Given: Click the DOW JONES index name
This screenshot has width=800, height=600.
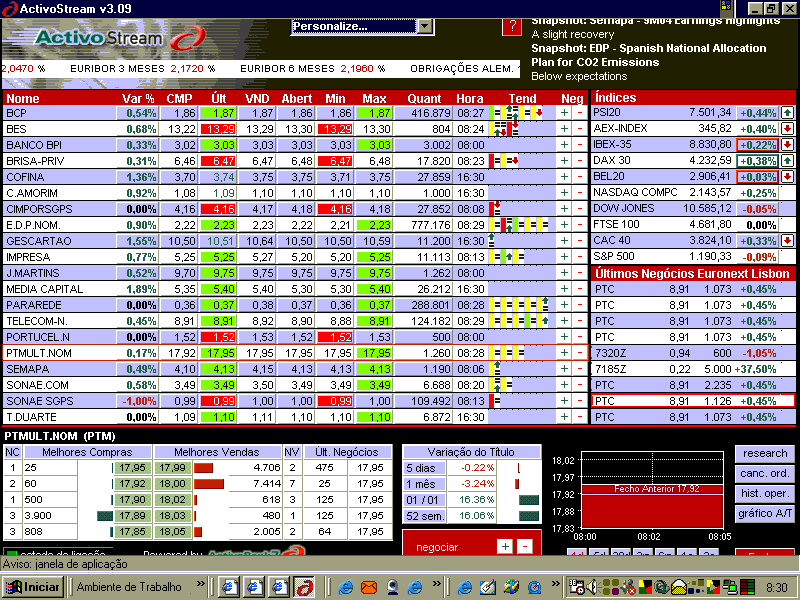Looking at the screenshot, I should 623,208.
